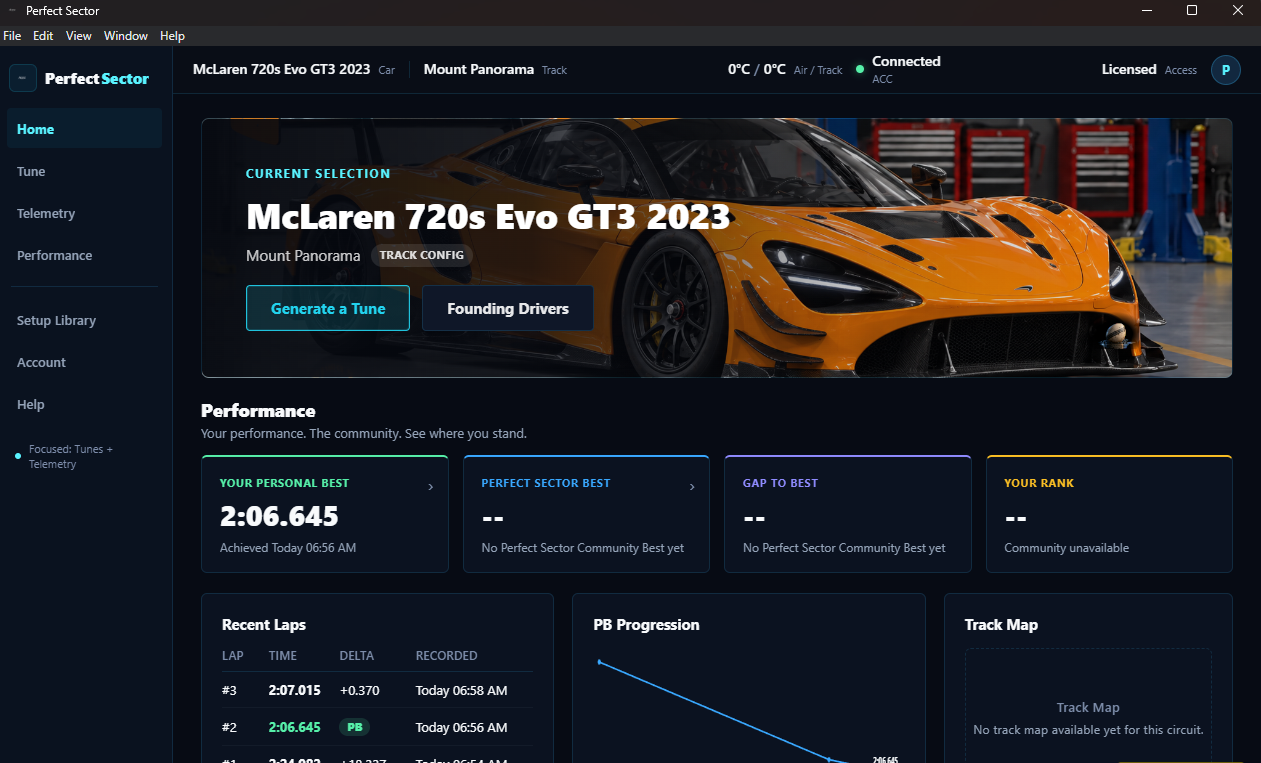Viewport: 1261px width, 763px height.
Task: Expand the Perfect Sector Best card chevron
Action: pyautogui.click(x=692, y=487)
